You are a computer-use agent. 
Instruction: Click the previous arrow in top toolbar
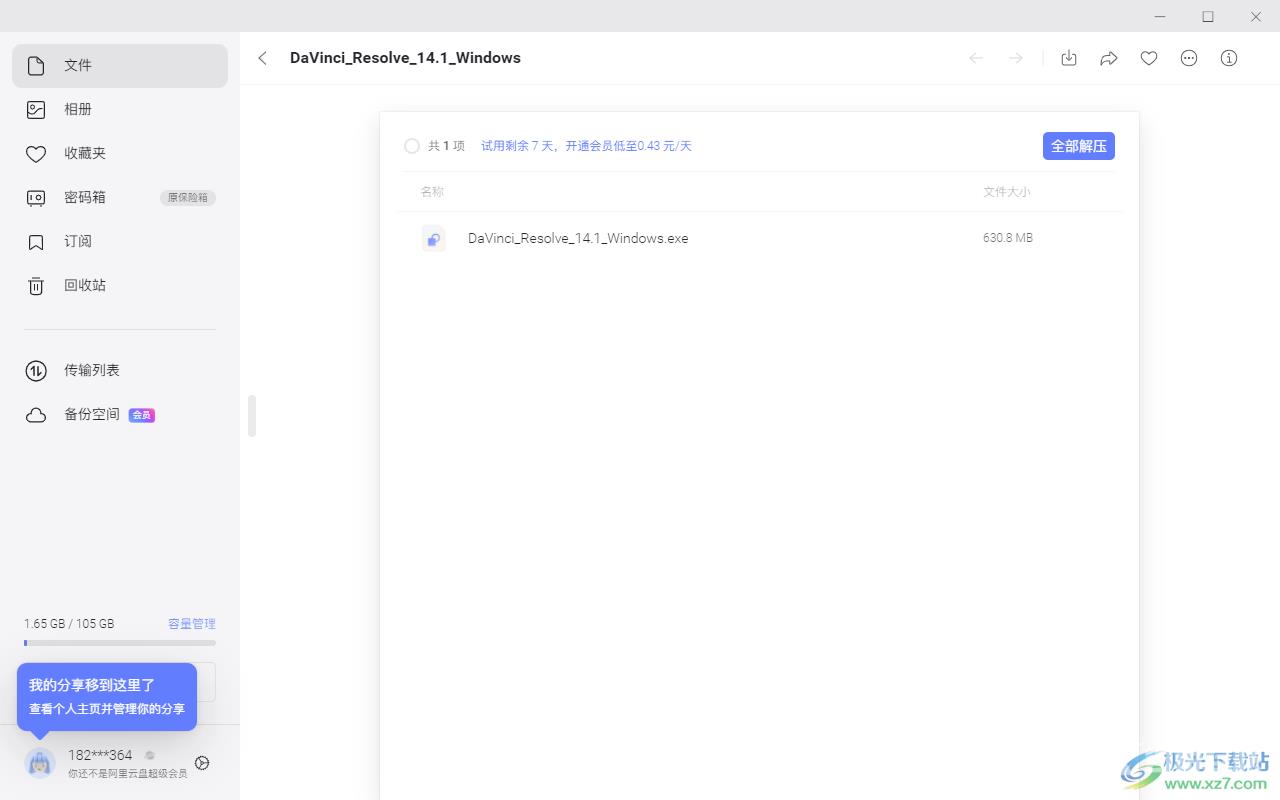[976, 58]
